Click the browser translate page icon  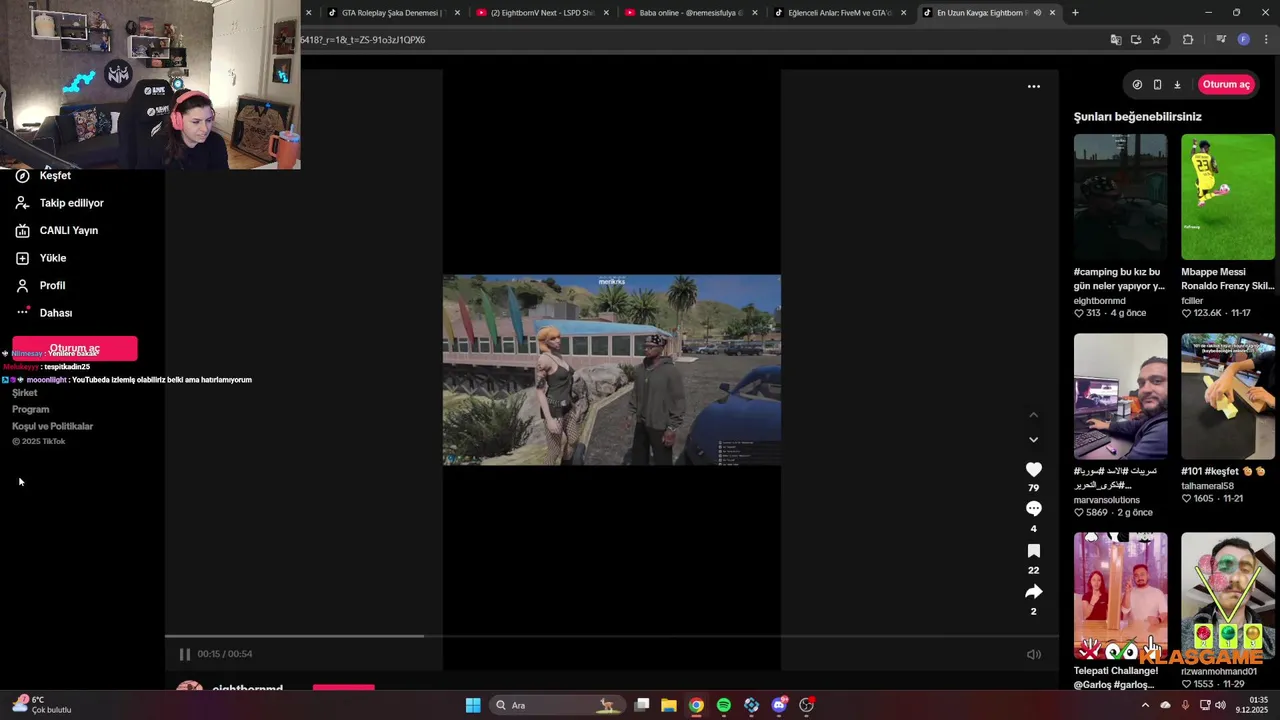click(x=1116, y=40)
